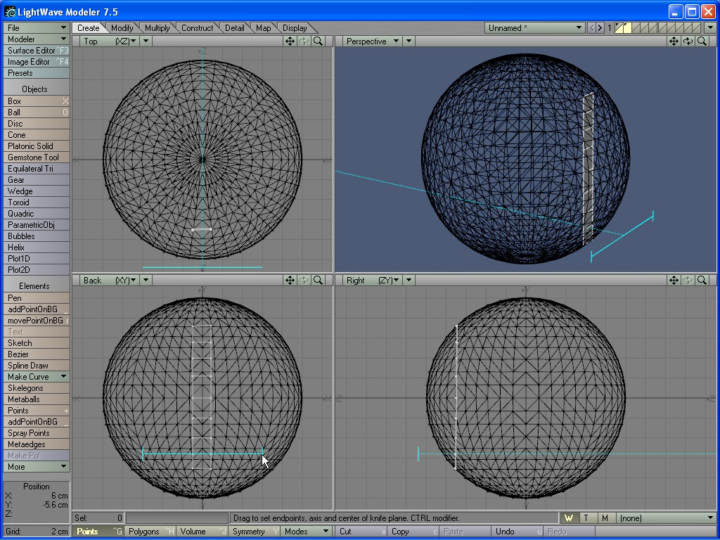Select the third empty layer slot

pyautogui.click(x=655, y=28)
